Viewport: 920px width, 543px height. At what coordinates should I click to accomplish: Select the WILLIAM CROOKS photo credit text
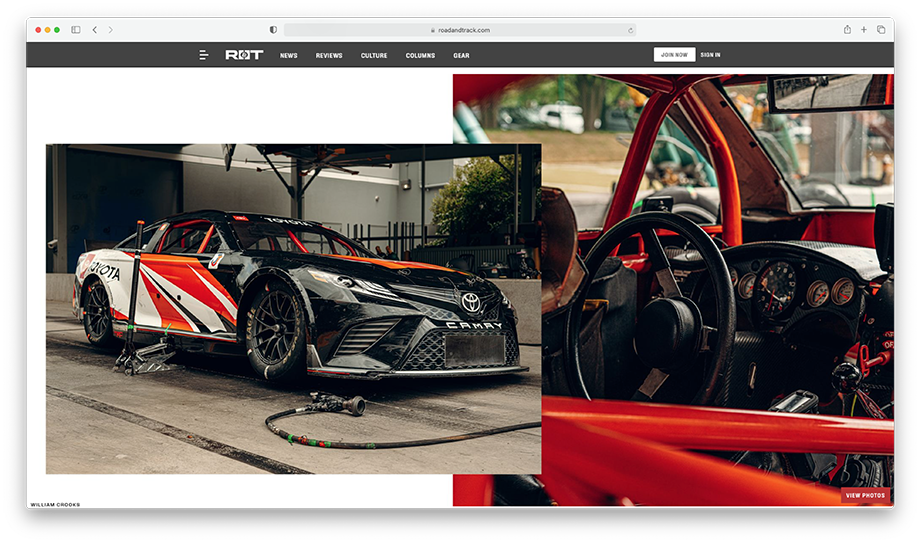pyautogui.click(x=55, y=505)
